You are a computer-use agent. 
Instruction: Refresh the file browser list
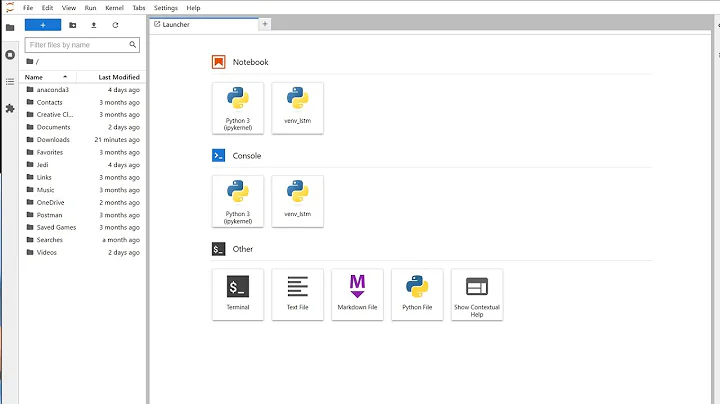115,25
